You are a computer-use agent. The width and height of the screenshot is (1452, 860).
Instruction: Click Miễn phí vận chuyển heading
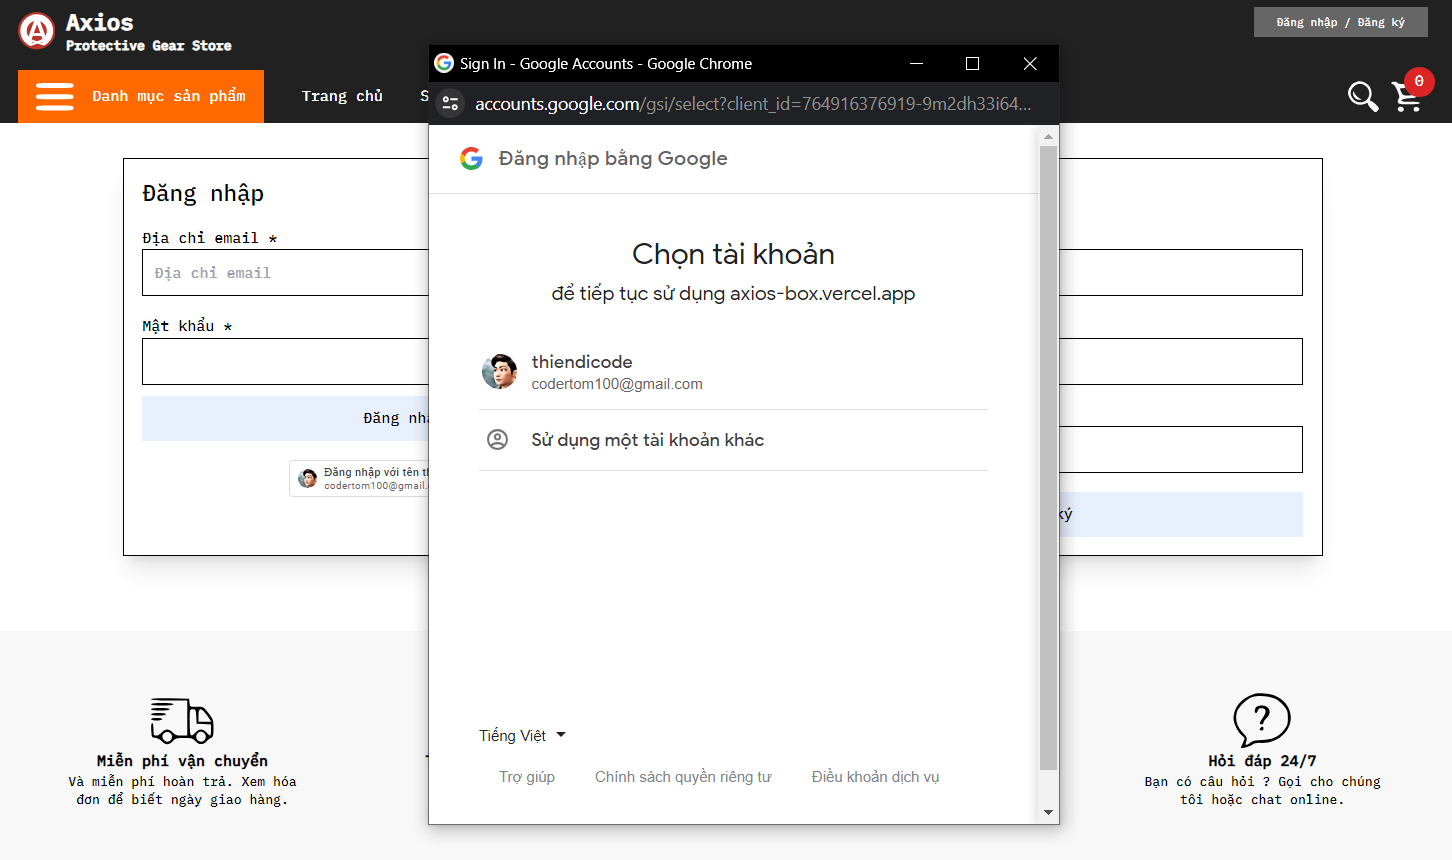coord(182,761)
